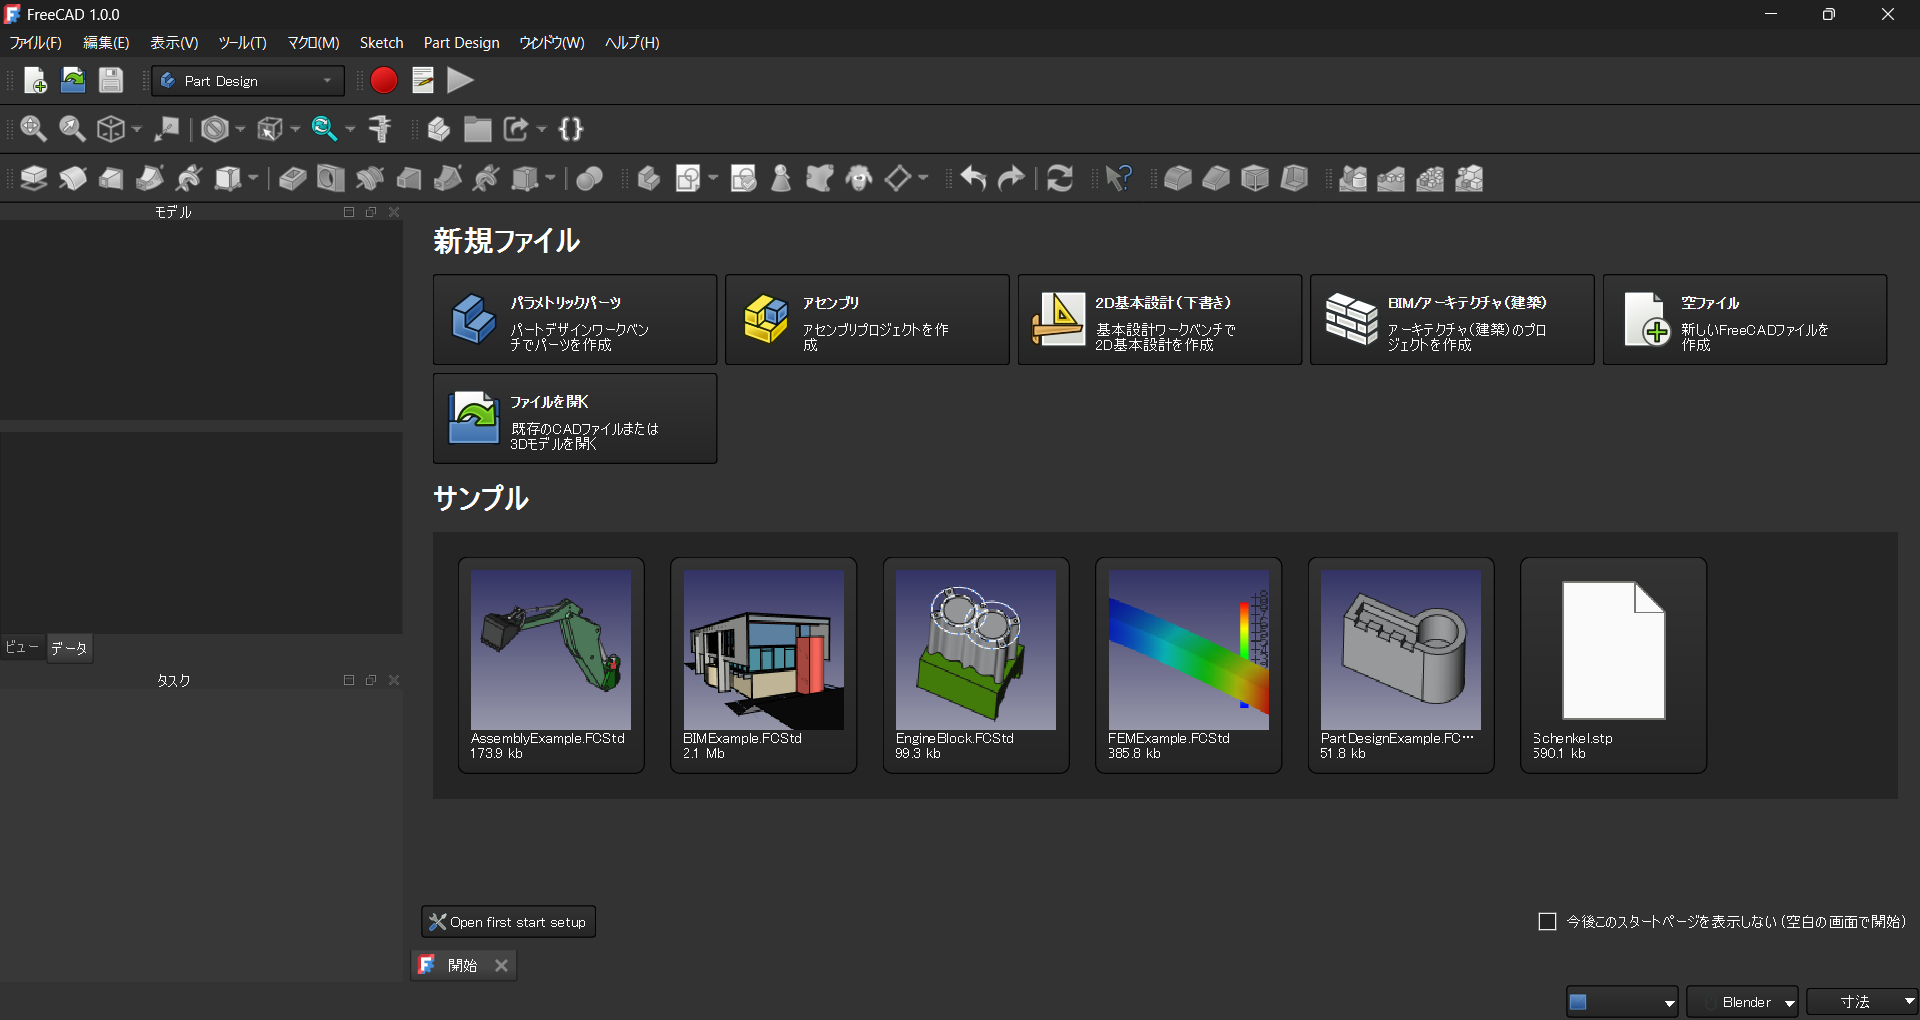
Task: Click the ファイルを開く card
Action: pyautogui.click(x=575, y=419)
